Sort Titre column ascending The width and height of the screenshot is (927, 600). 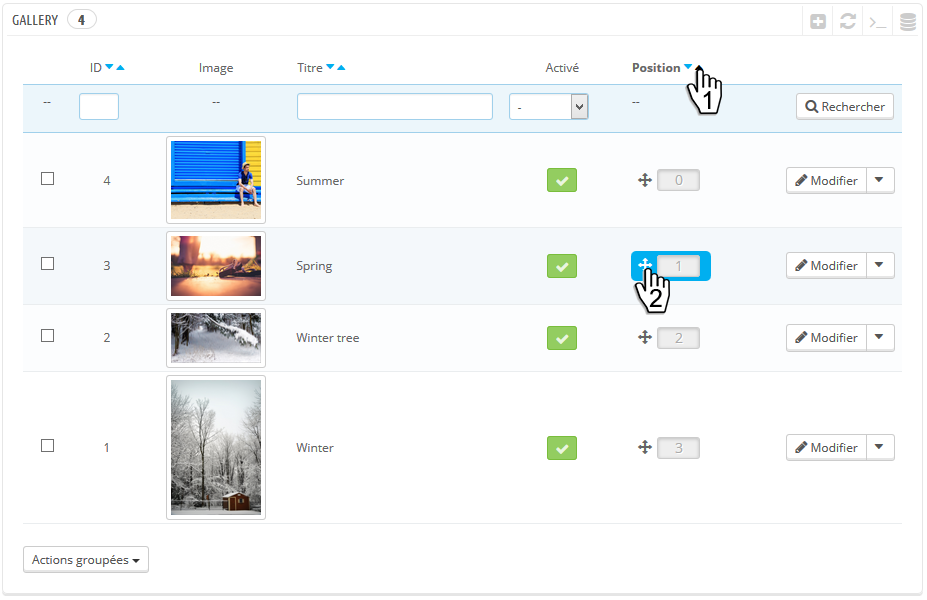coord(341,67)
